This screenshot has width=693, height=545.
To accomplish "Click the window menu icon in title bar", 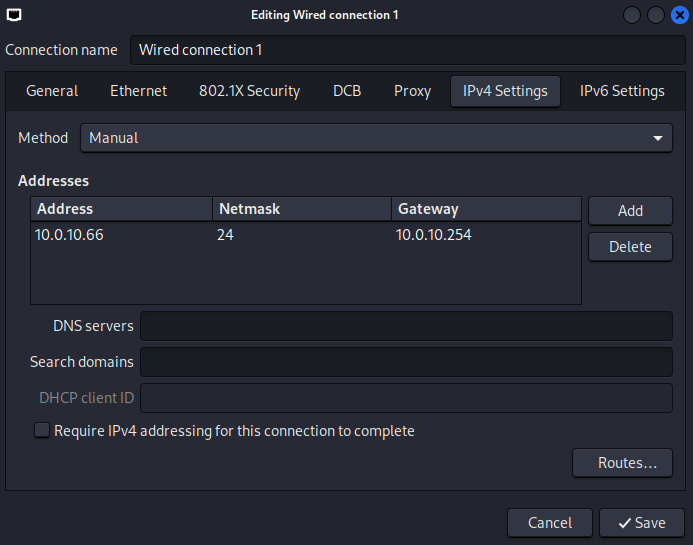I will point(12,14).
